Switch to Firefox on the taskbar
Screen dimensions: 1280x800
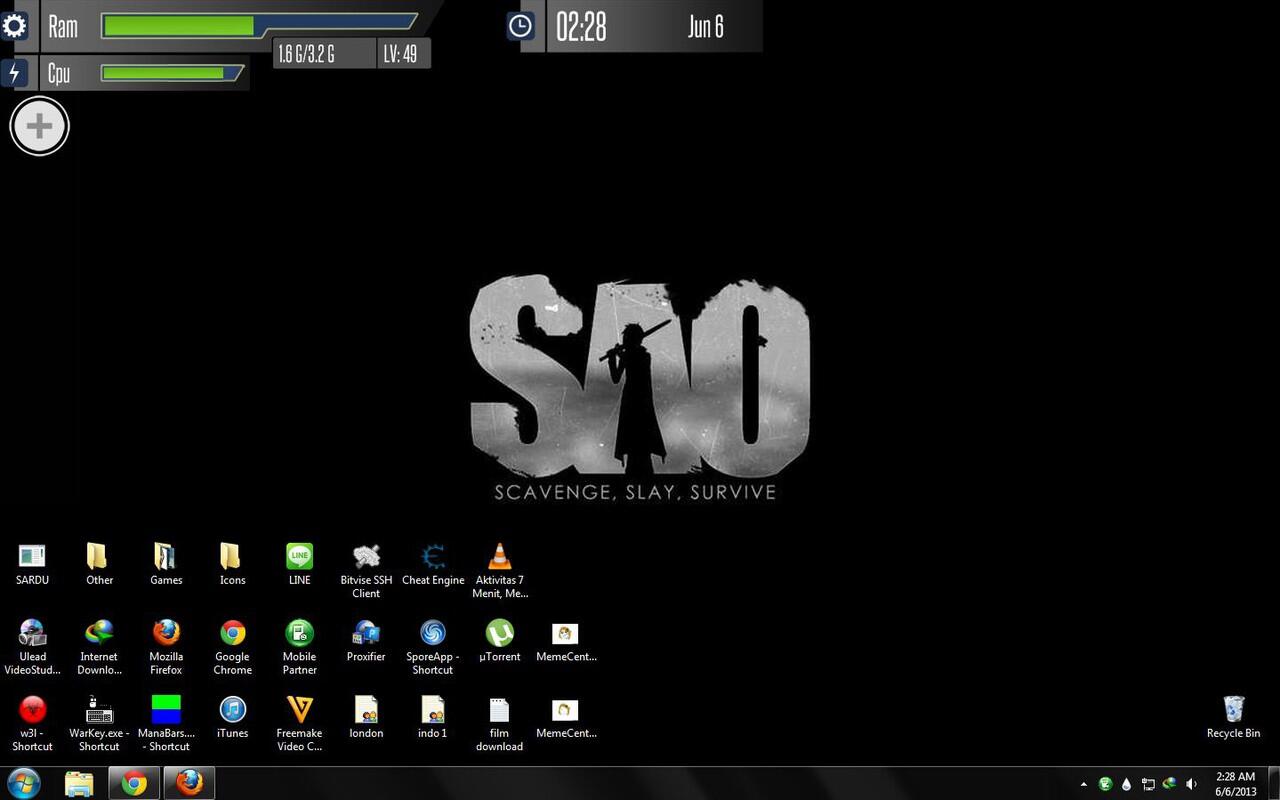click(189, 783)
